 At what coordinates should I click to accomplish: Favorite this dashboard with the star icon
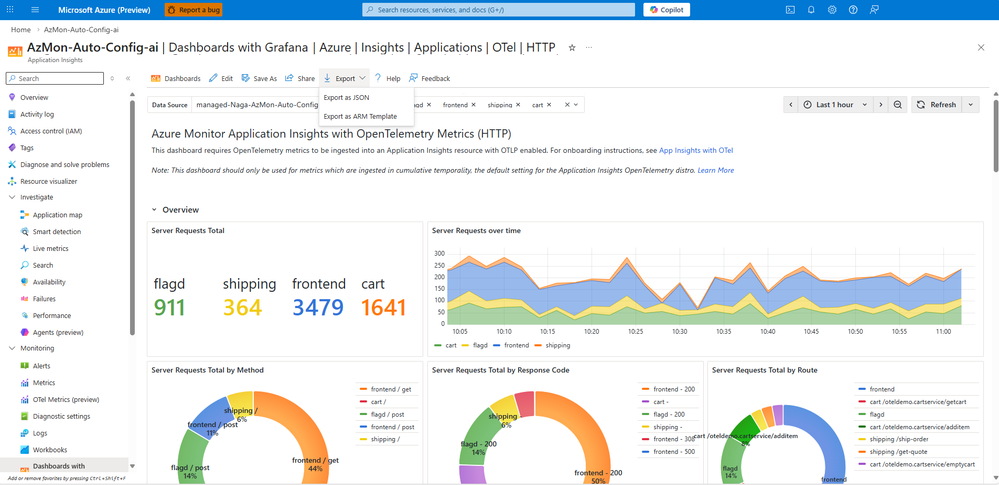pos(572,48)
